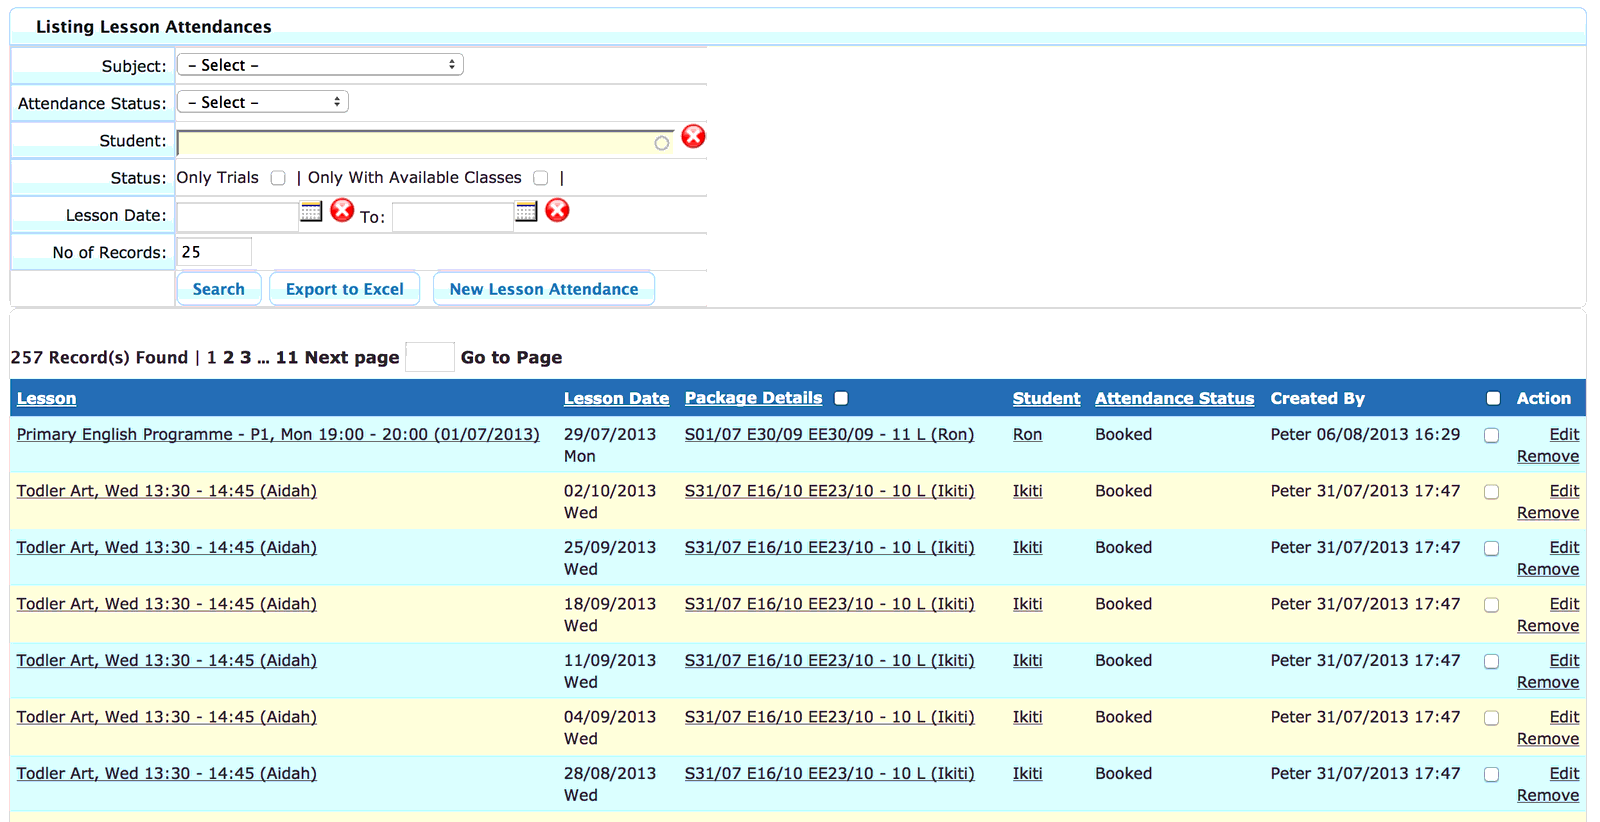Viewport: 1600px width, 822px height.
Task: Edit the 02/10/2013 attendance row
Action: (x=1564, y=491)
